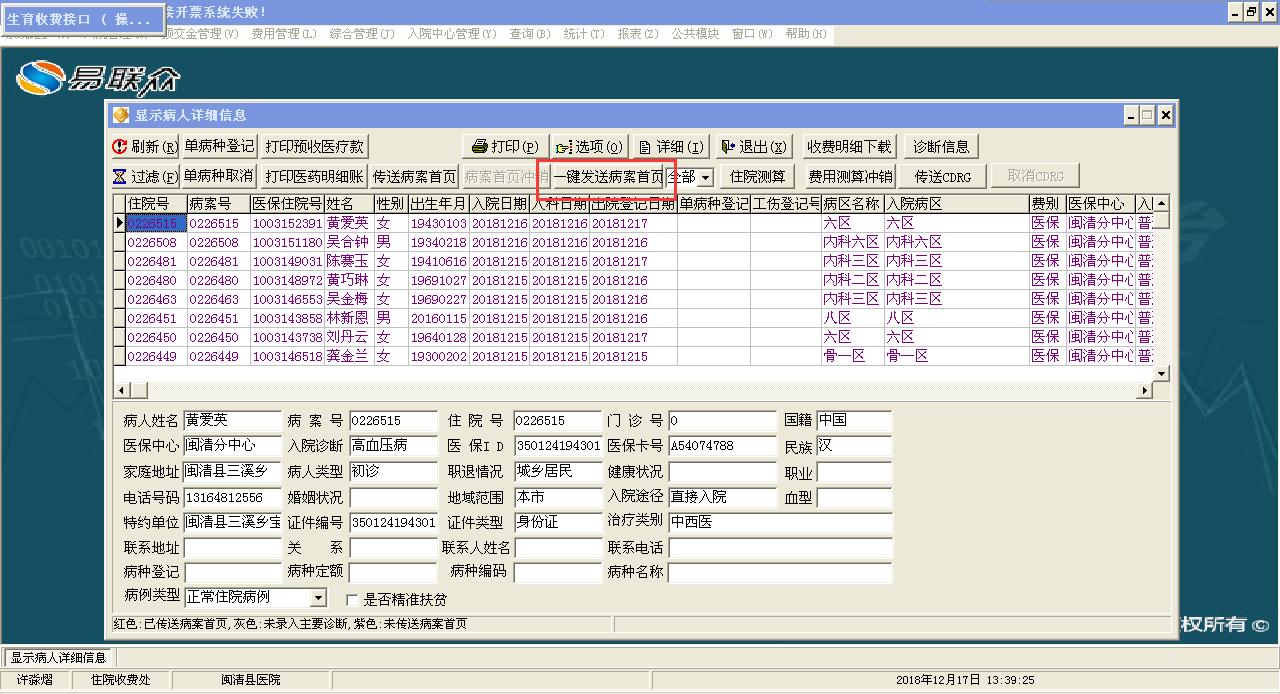
Task: Click cell 0226449 in 住院号 column
Action: pos(156,356)
